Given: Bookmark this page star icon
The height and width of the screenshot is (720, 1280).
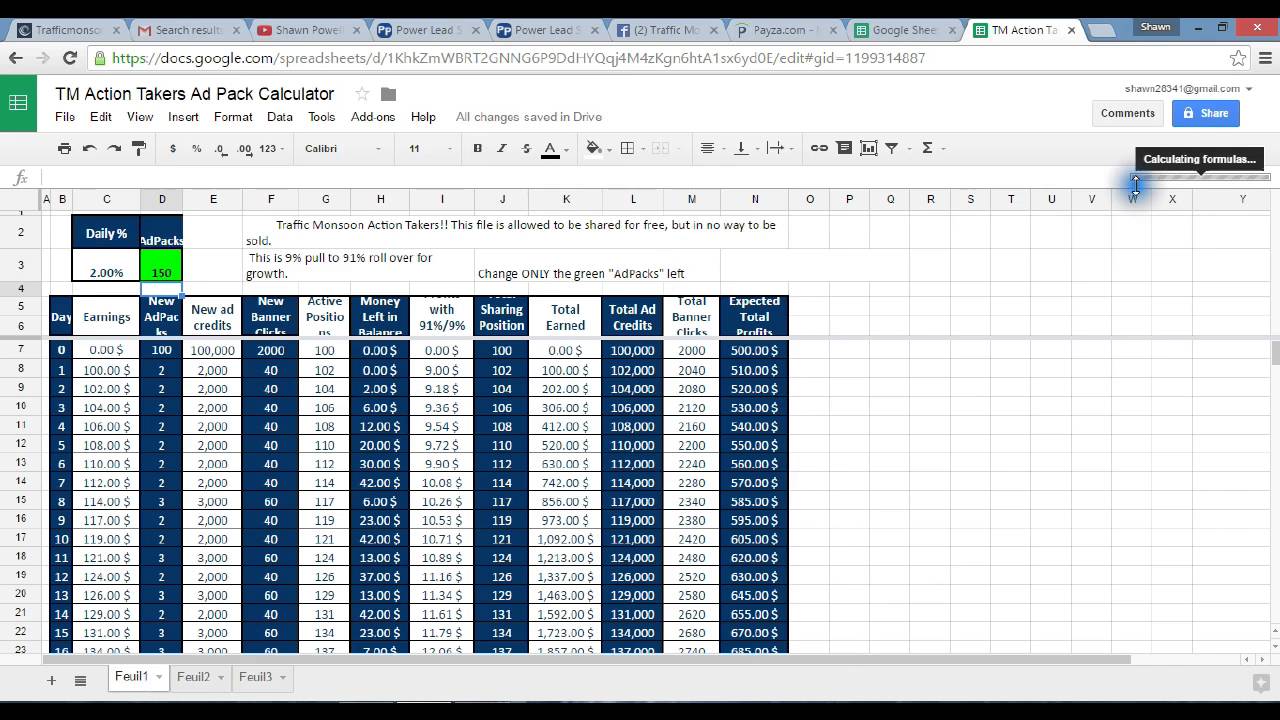Looking at the screenshot, I should click(x=1238, y=58).
